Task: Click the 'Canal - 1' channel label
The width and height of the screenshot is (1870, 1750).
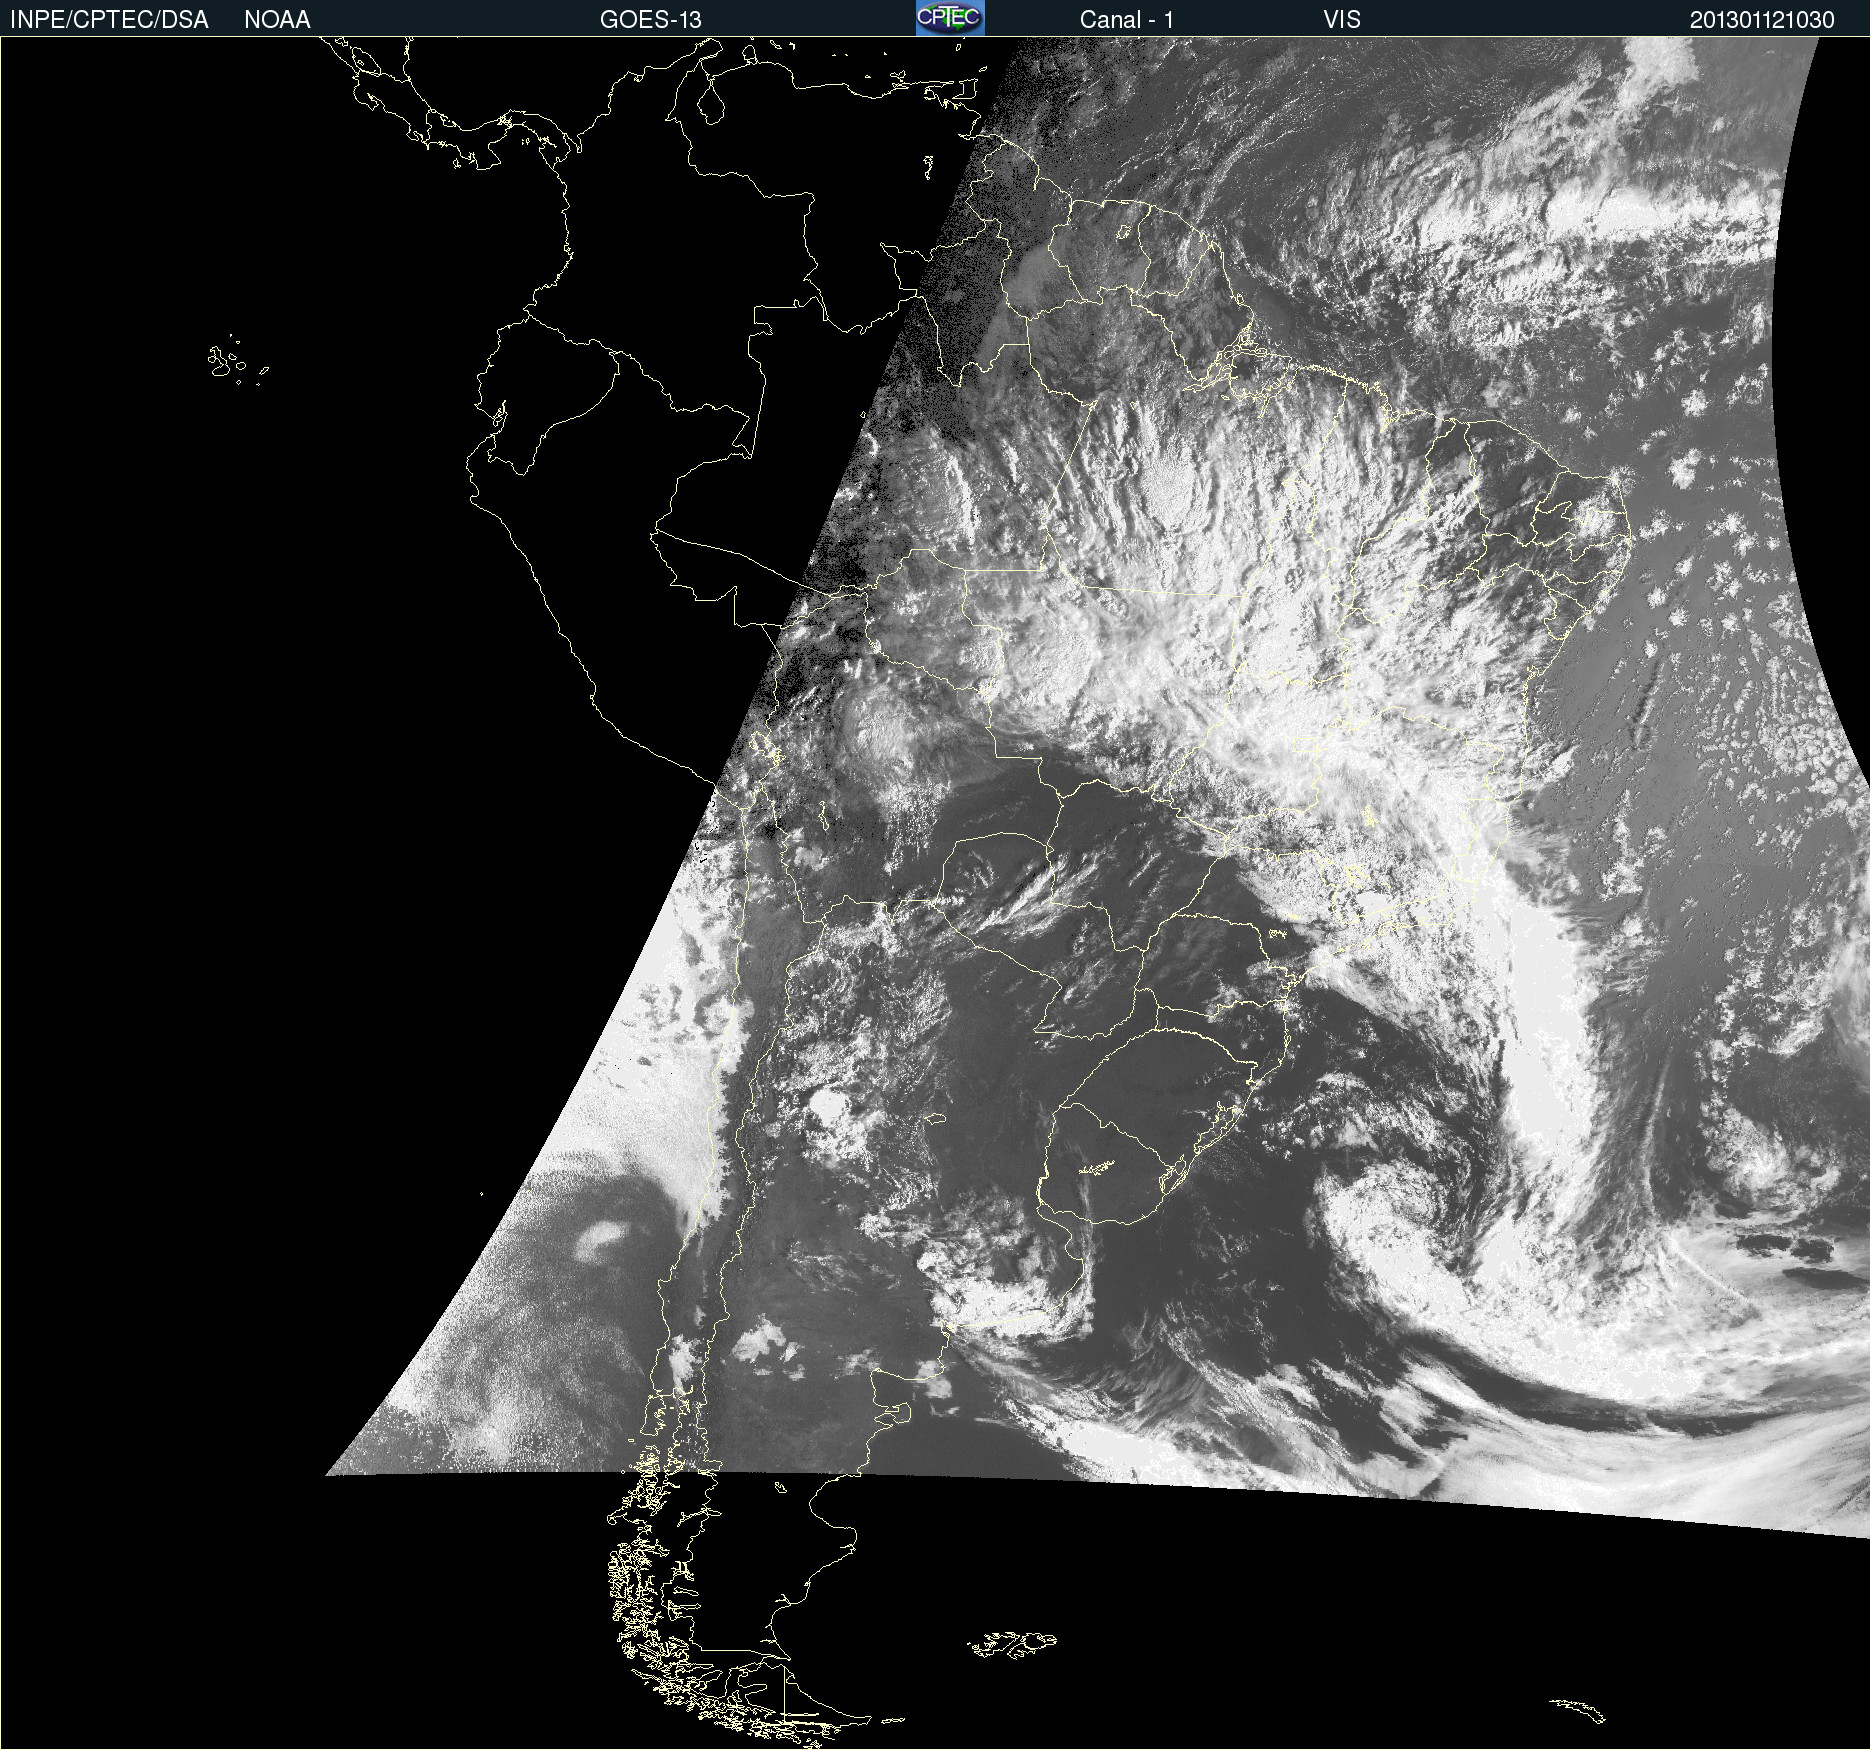Action: [x=1126, y=20]
